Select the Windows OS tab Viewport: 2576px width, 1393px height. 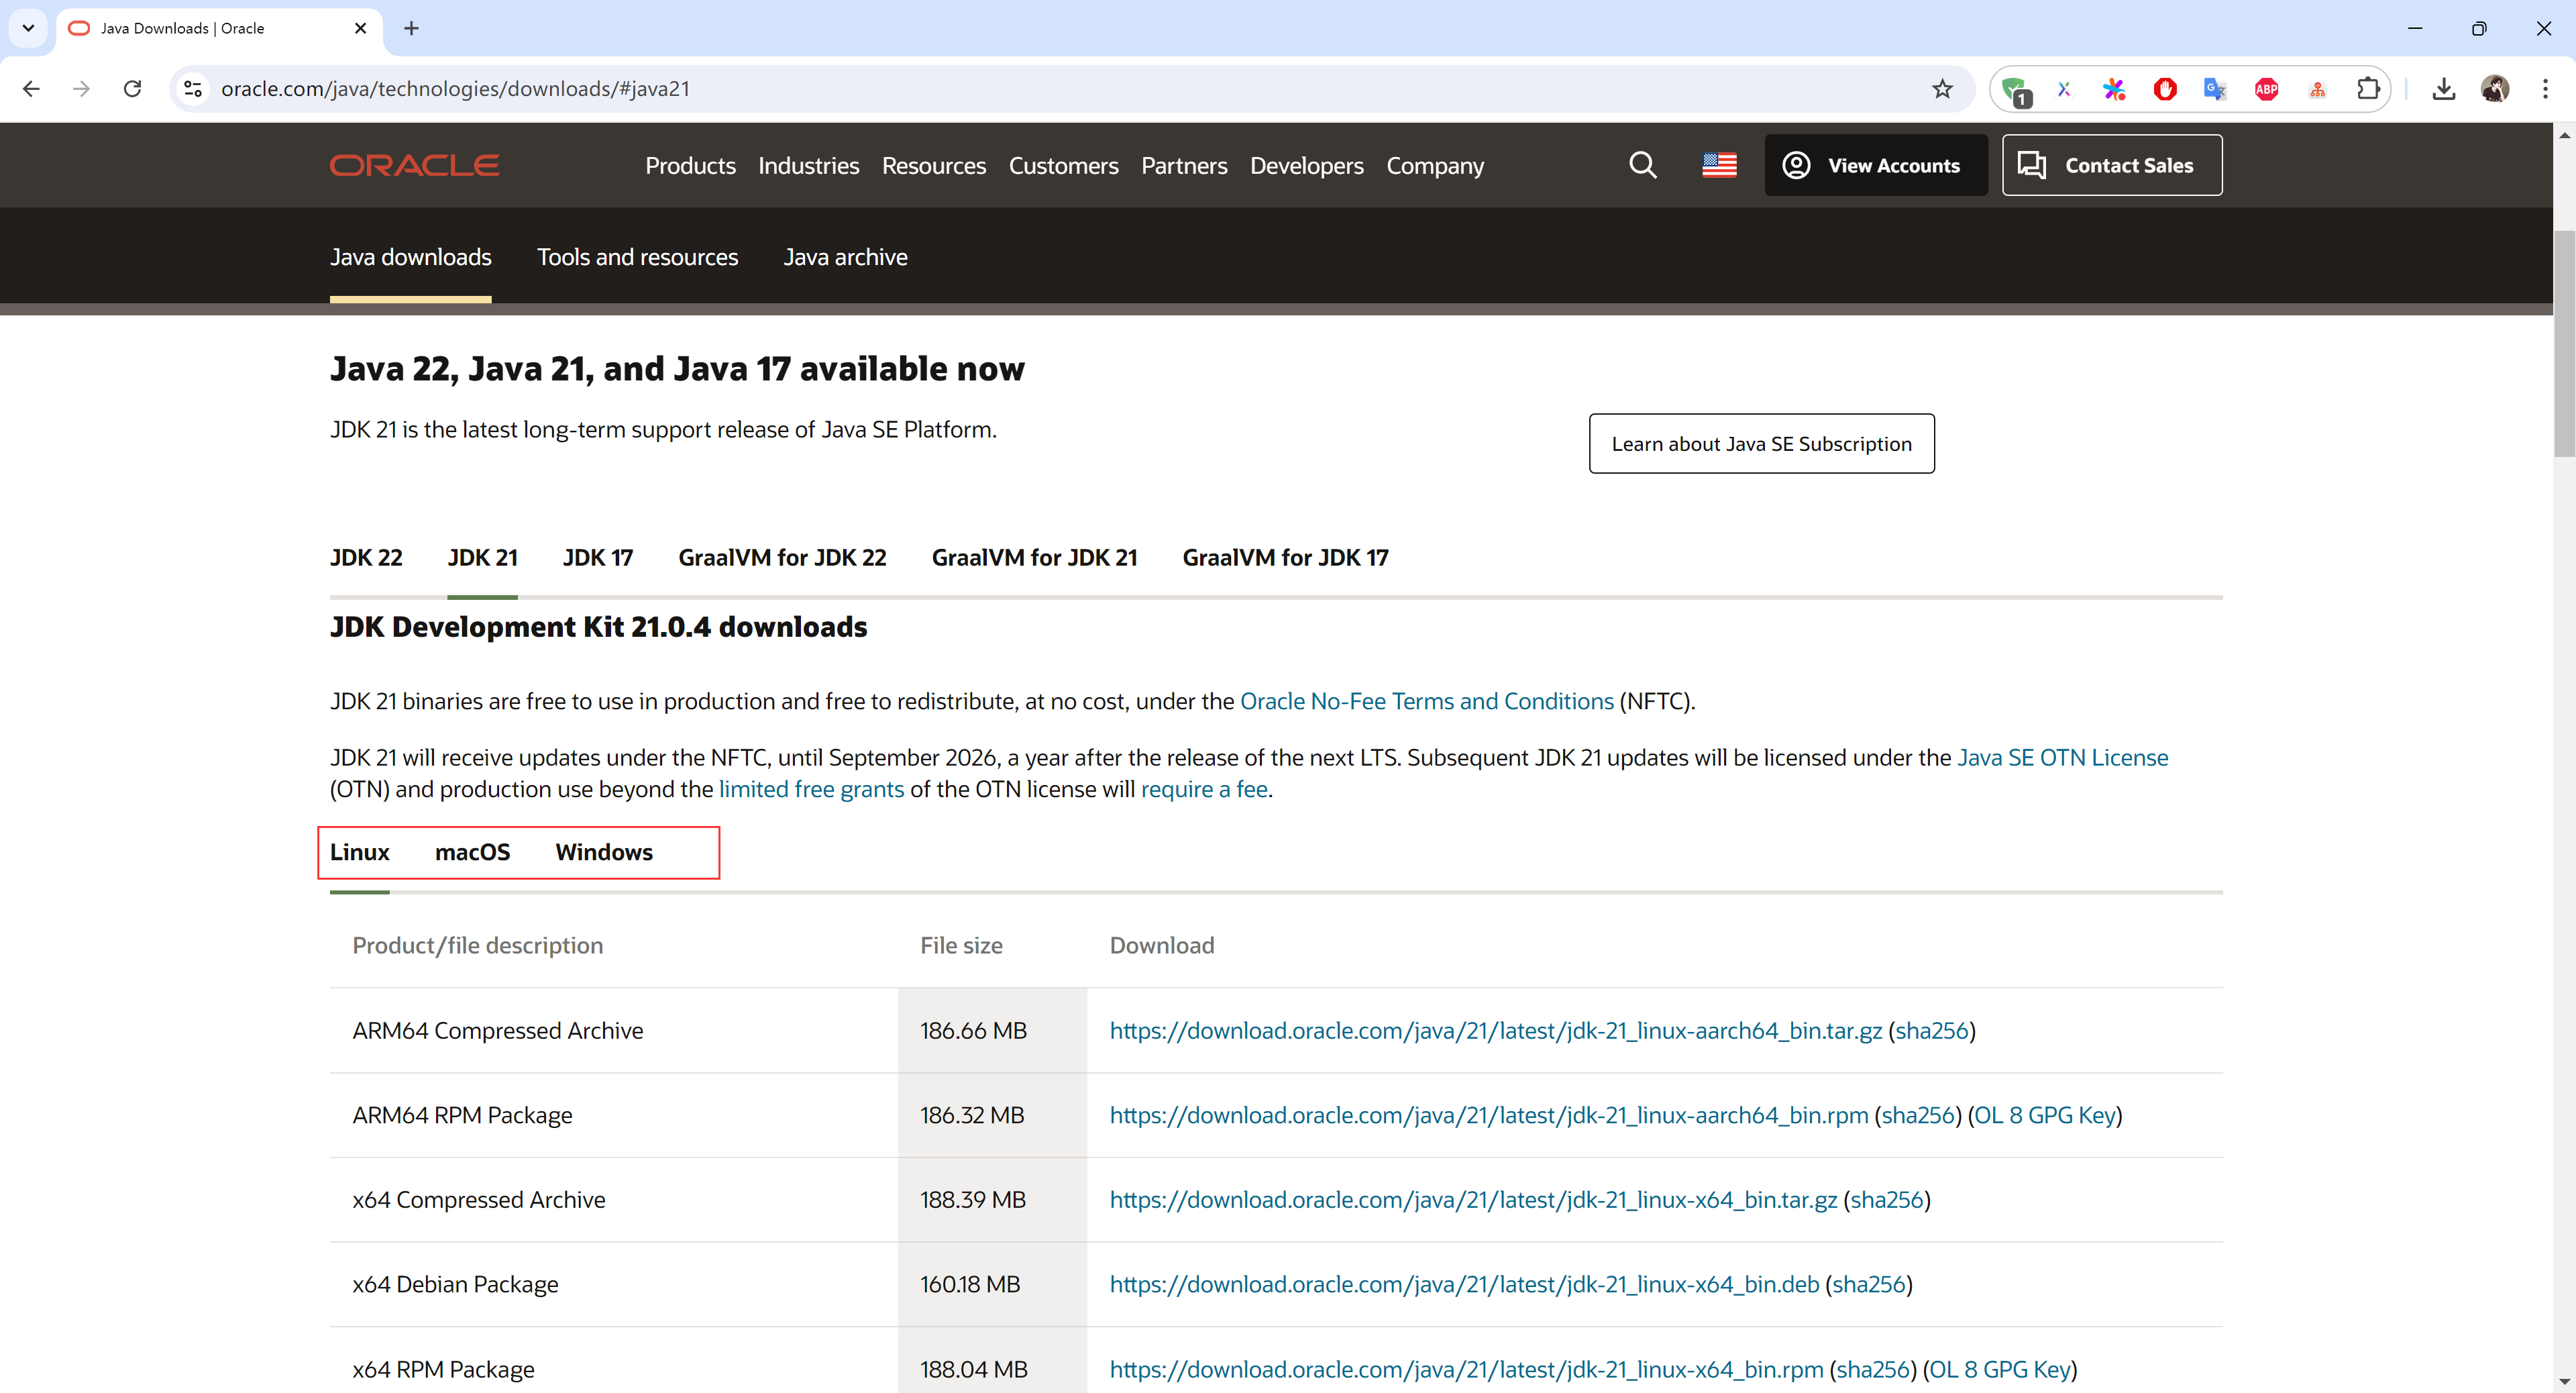604,852
